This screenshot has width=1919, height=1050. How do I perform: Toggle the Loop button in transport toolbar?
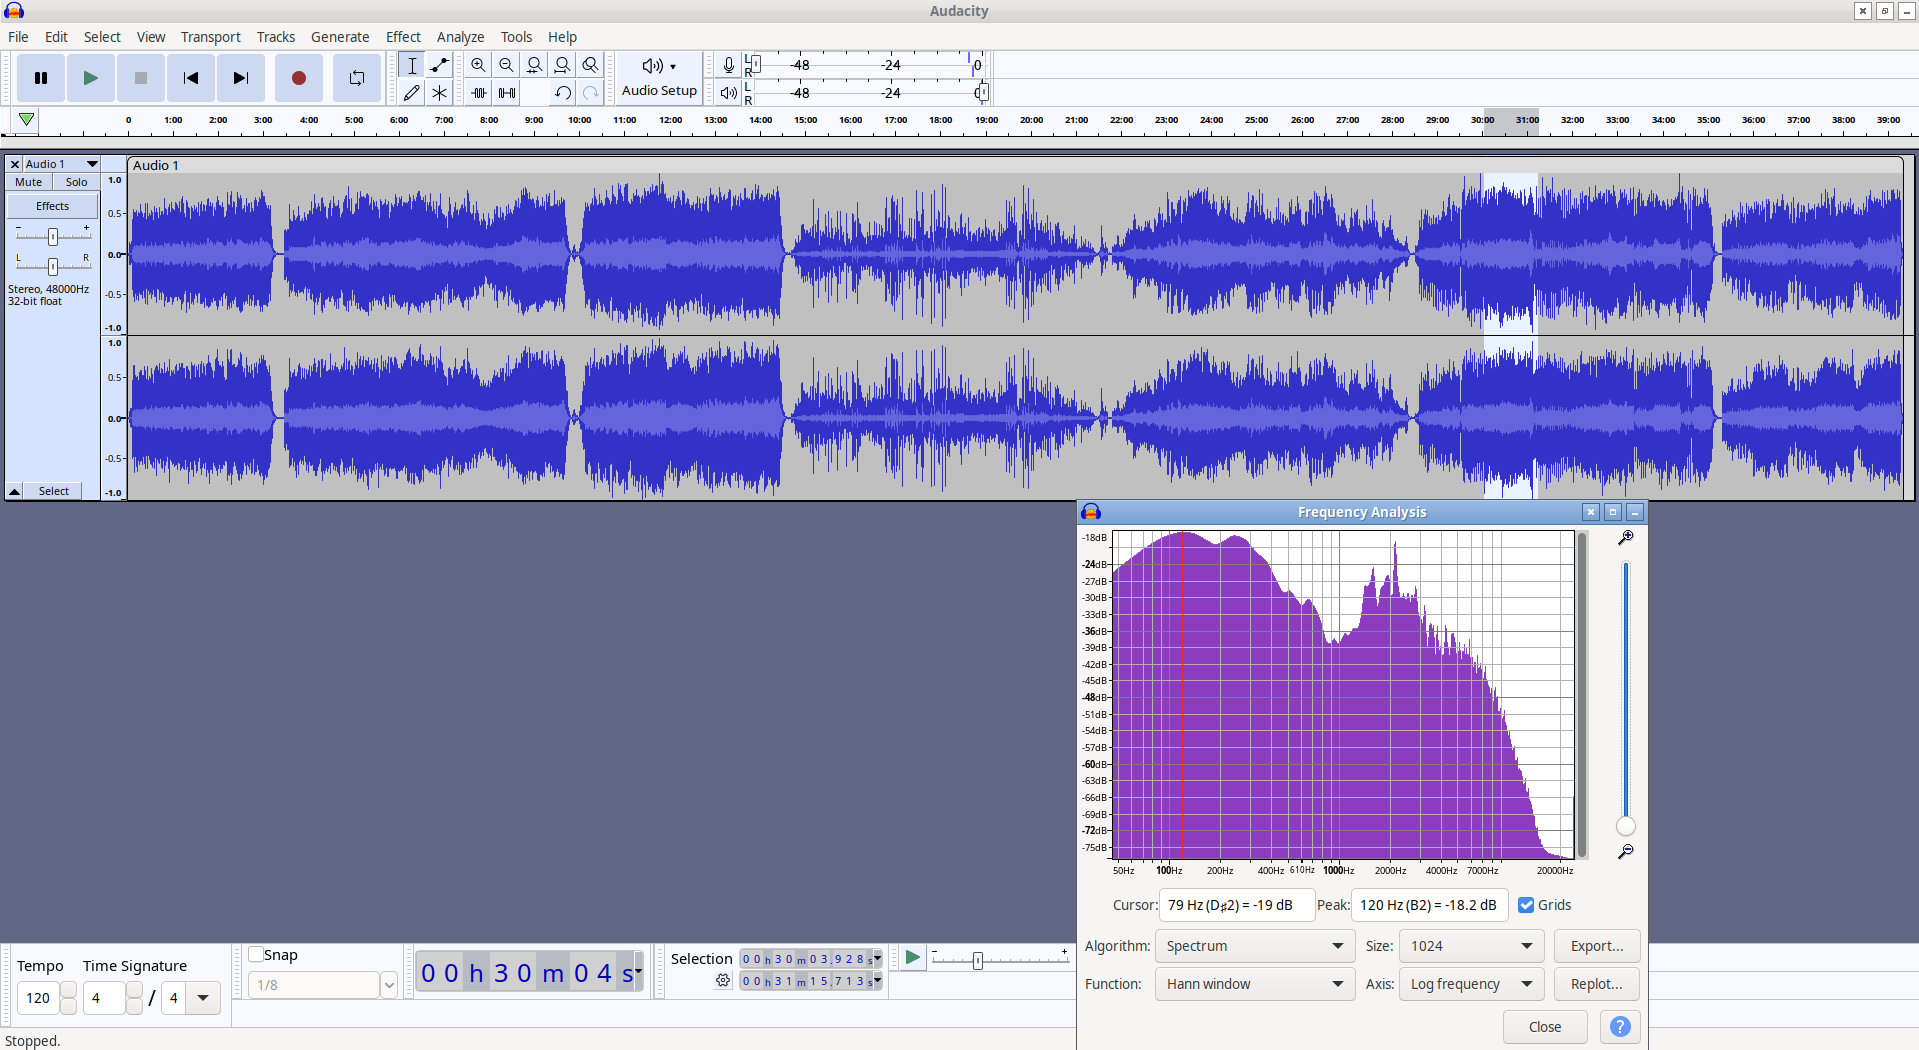click(x=356, y=78)
